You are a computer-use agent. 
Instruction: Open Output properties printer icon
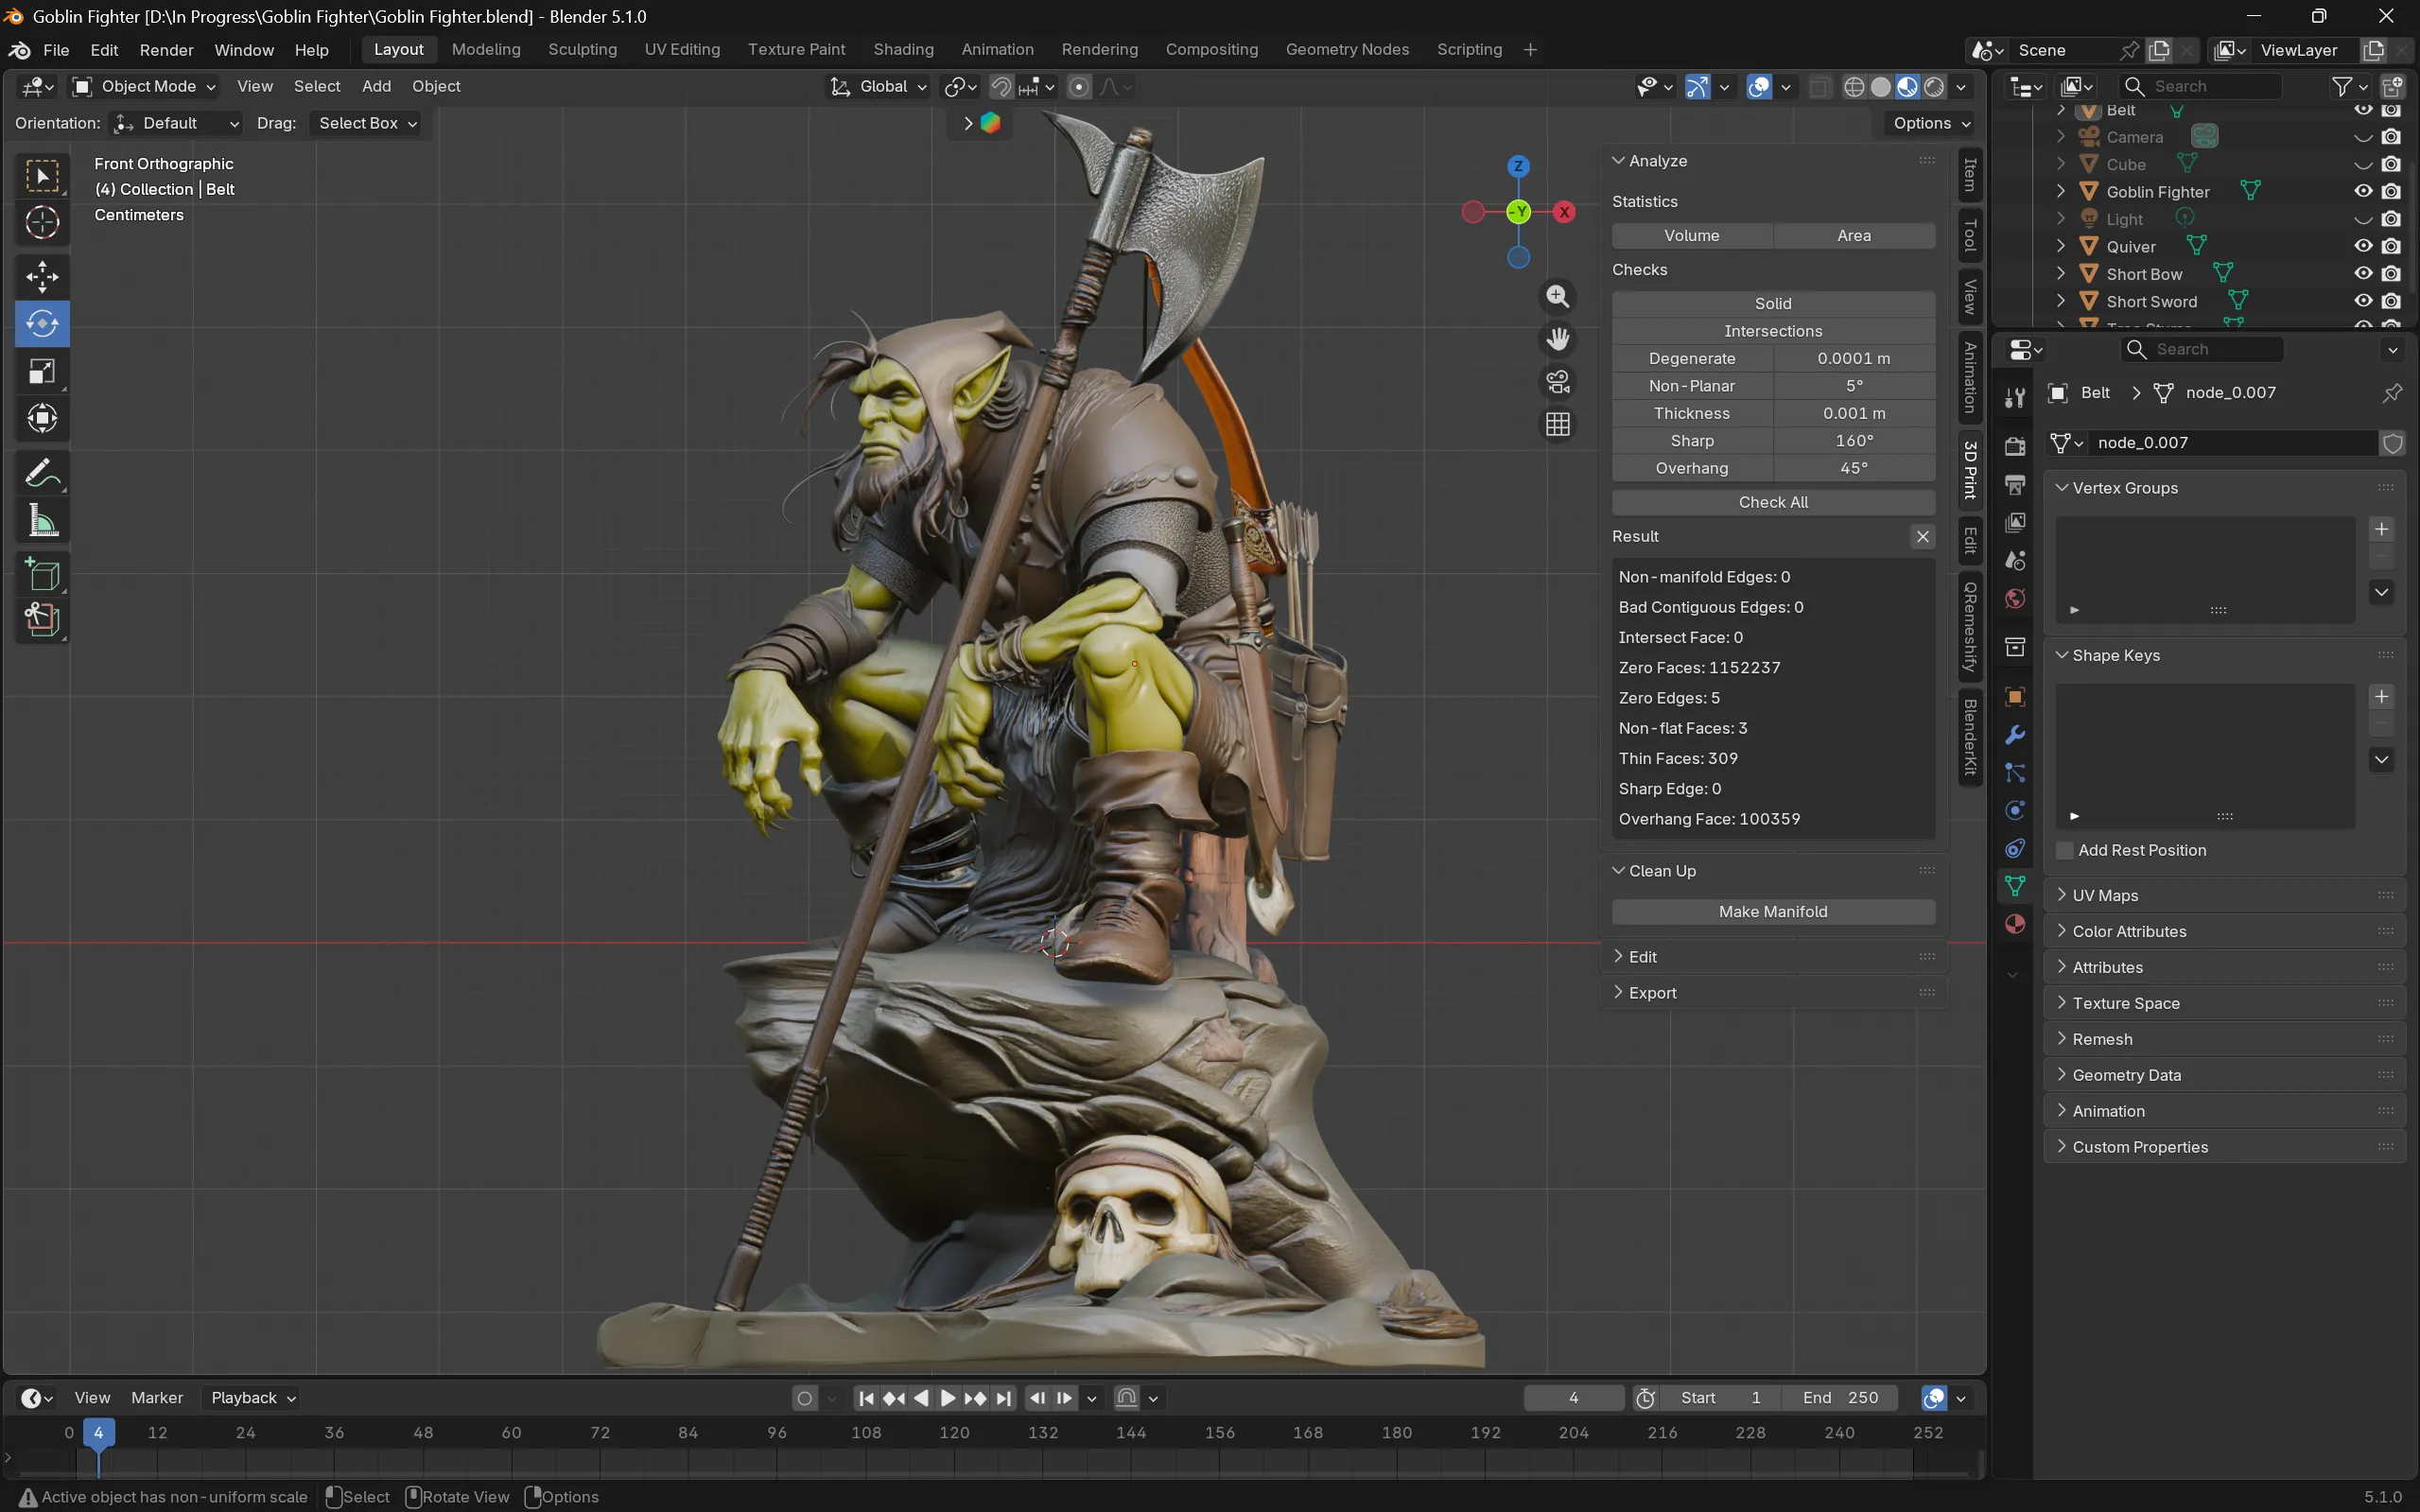click(x=2015, y=485)
